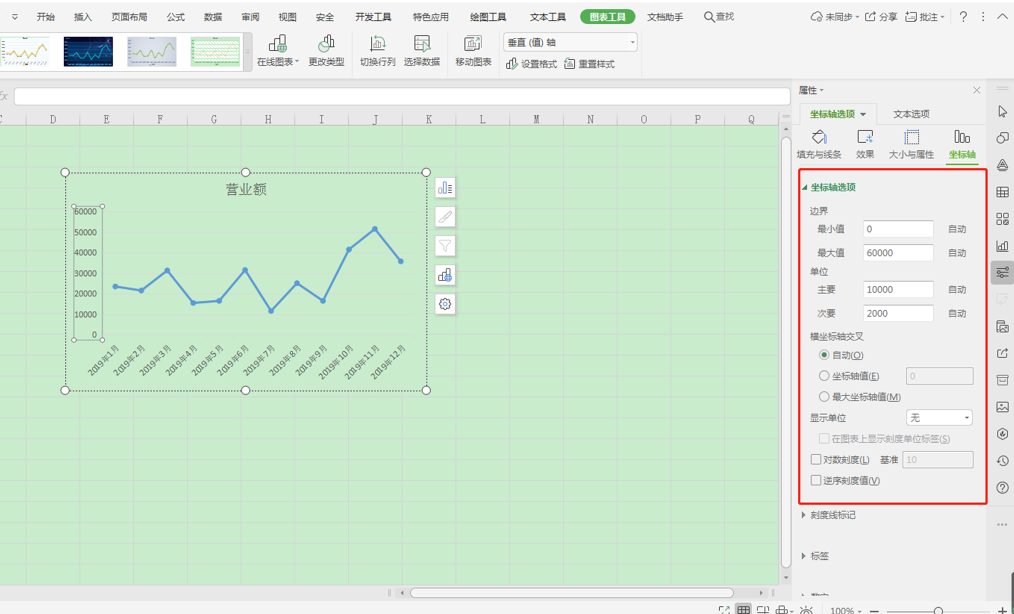Click the 最大值 input field showing 60000
Viewport: 1014px width, 614px height.
pos(896,252)
